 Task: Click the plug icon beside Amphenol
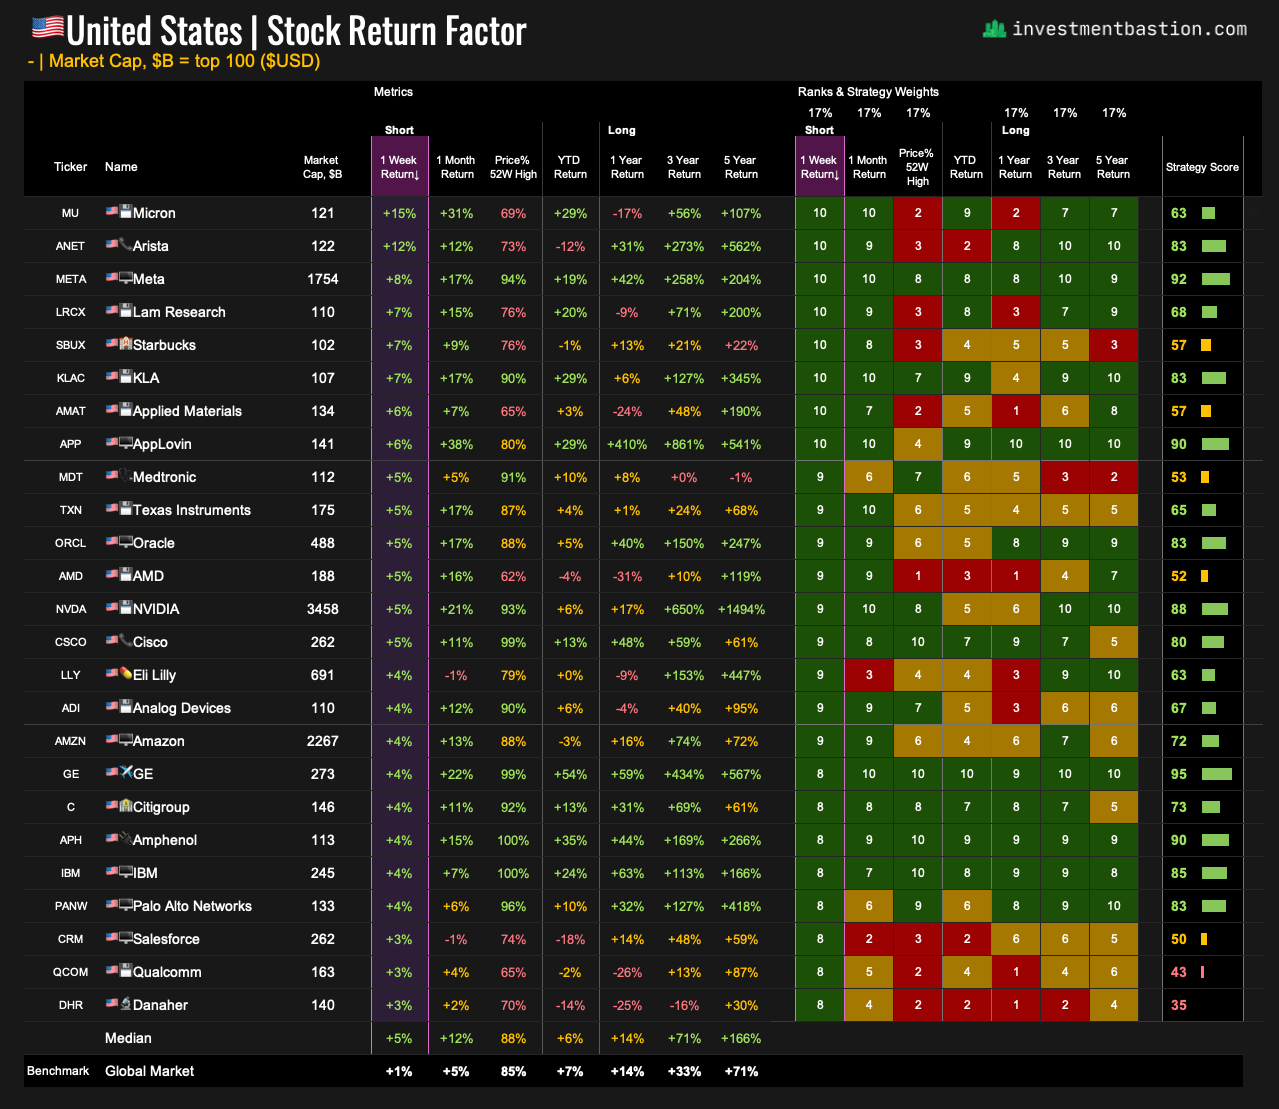point(126,839)
